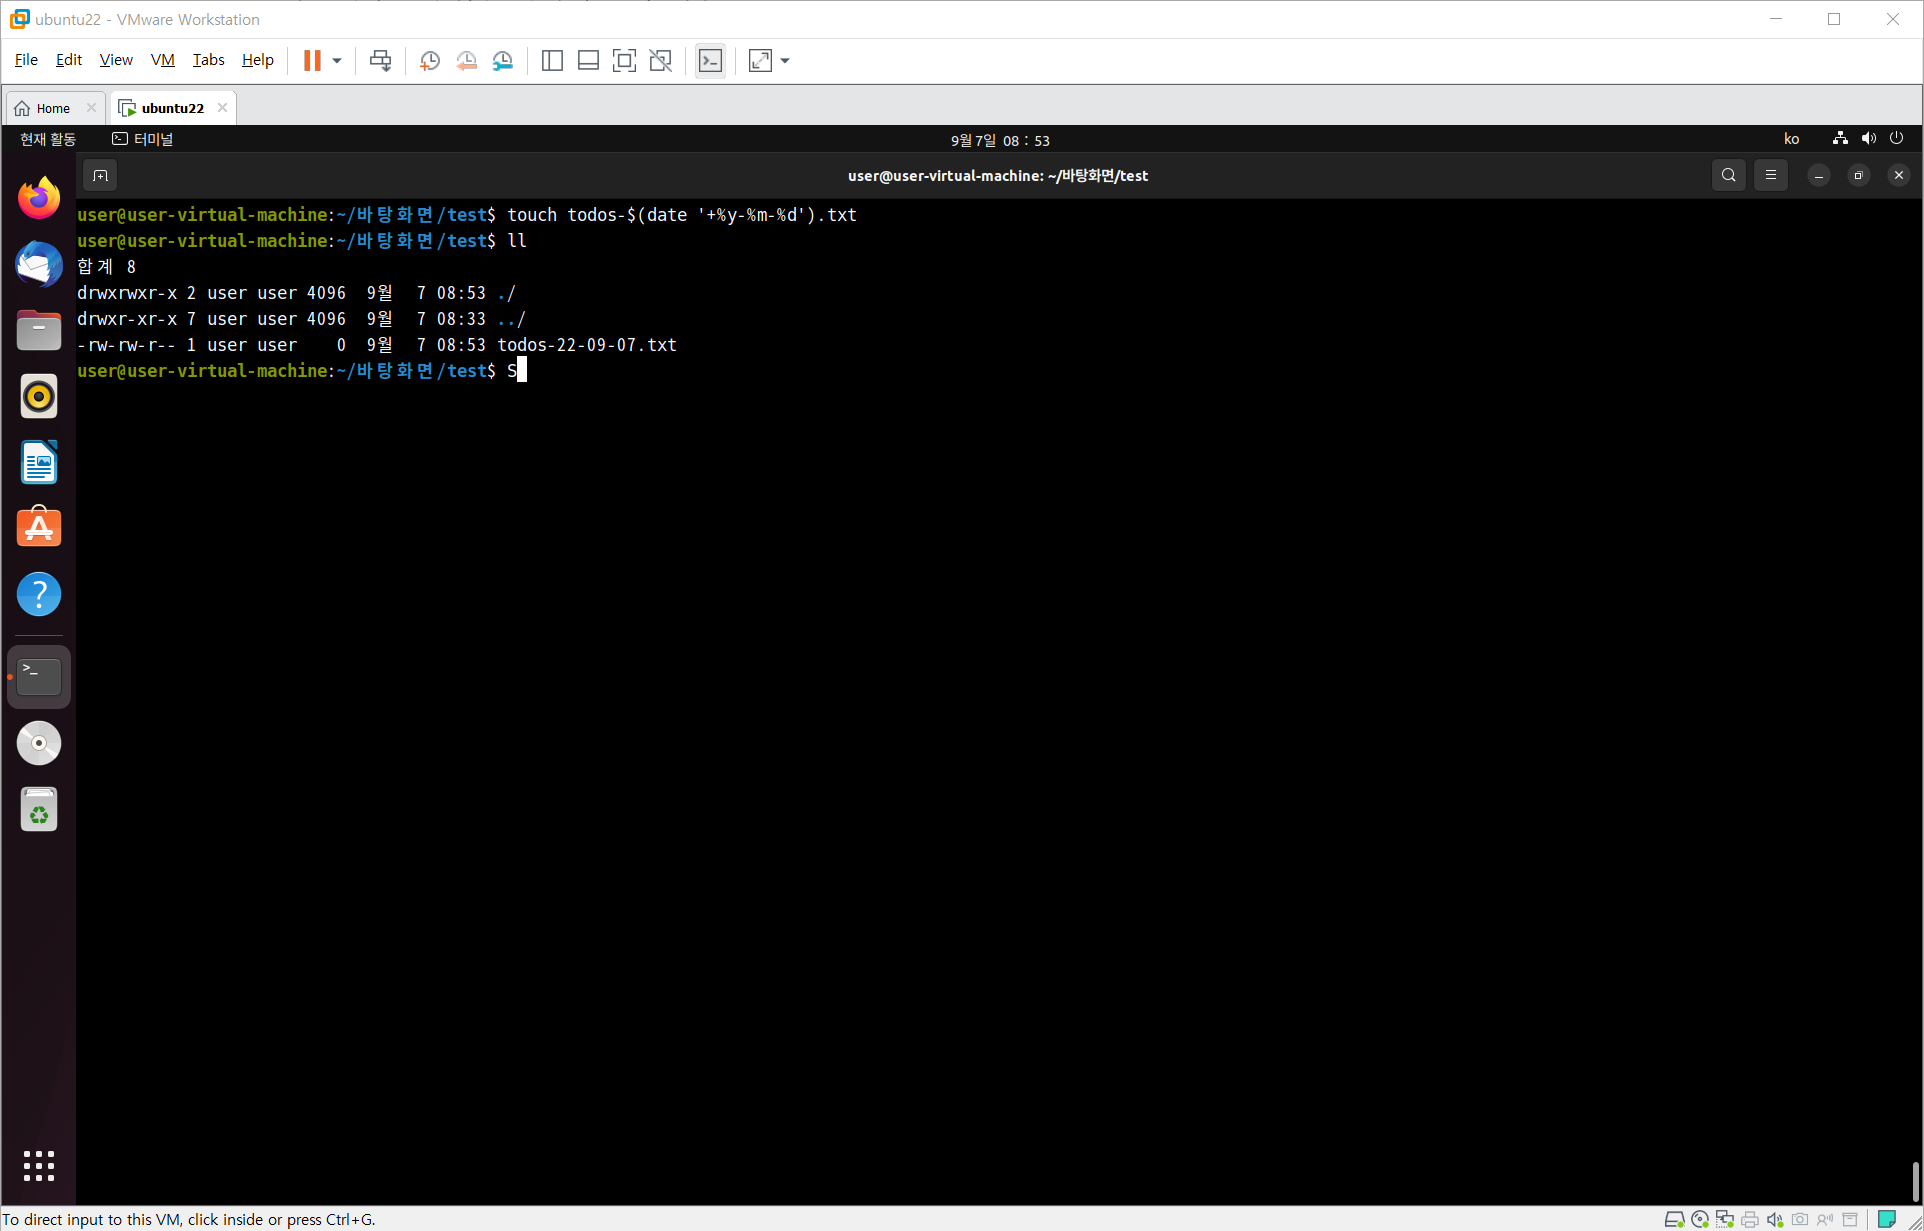Click Send Ctrl+Alt+Del toolbar icon

click(x=380, y=61)
